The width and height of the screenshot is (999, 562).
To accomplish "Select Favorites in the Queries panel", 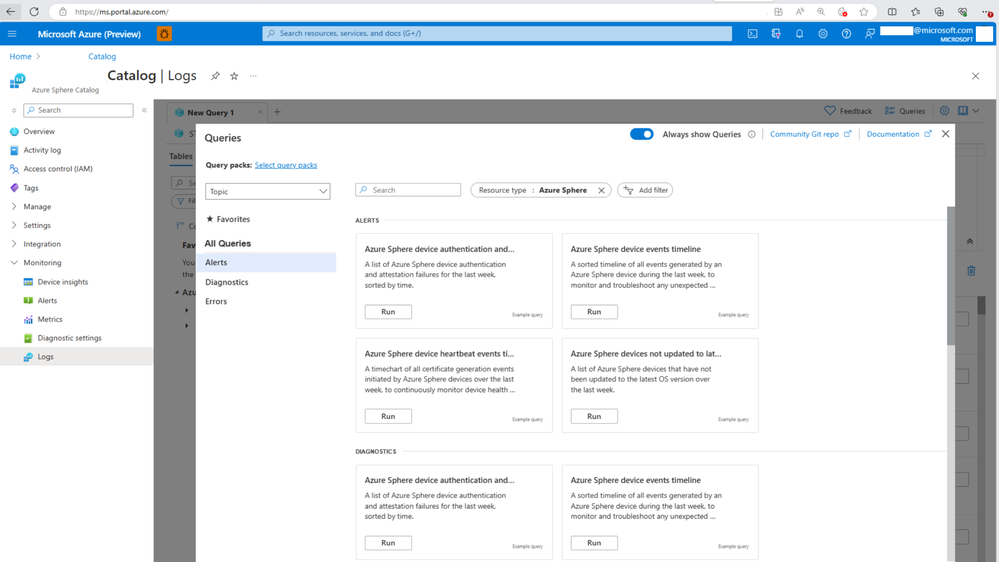I will point(228,219).
